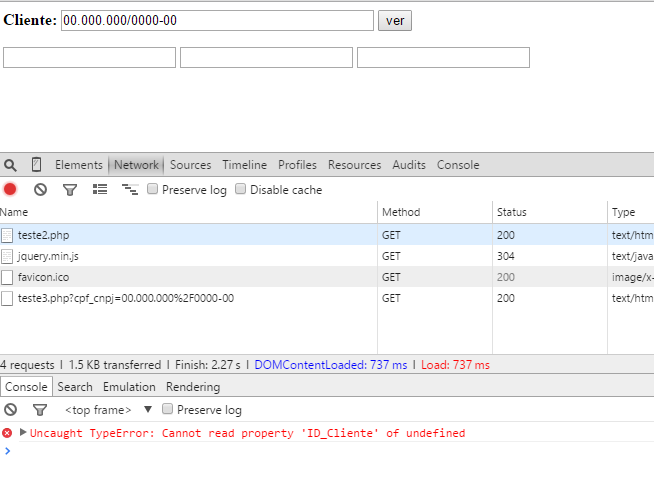Enable Preserve log in Network panel

153,189
